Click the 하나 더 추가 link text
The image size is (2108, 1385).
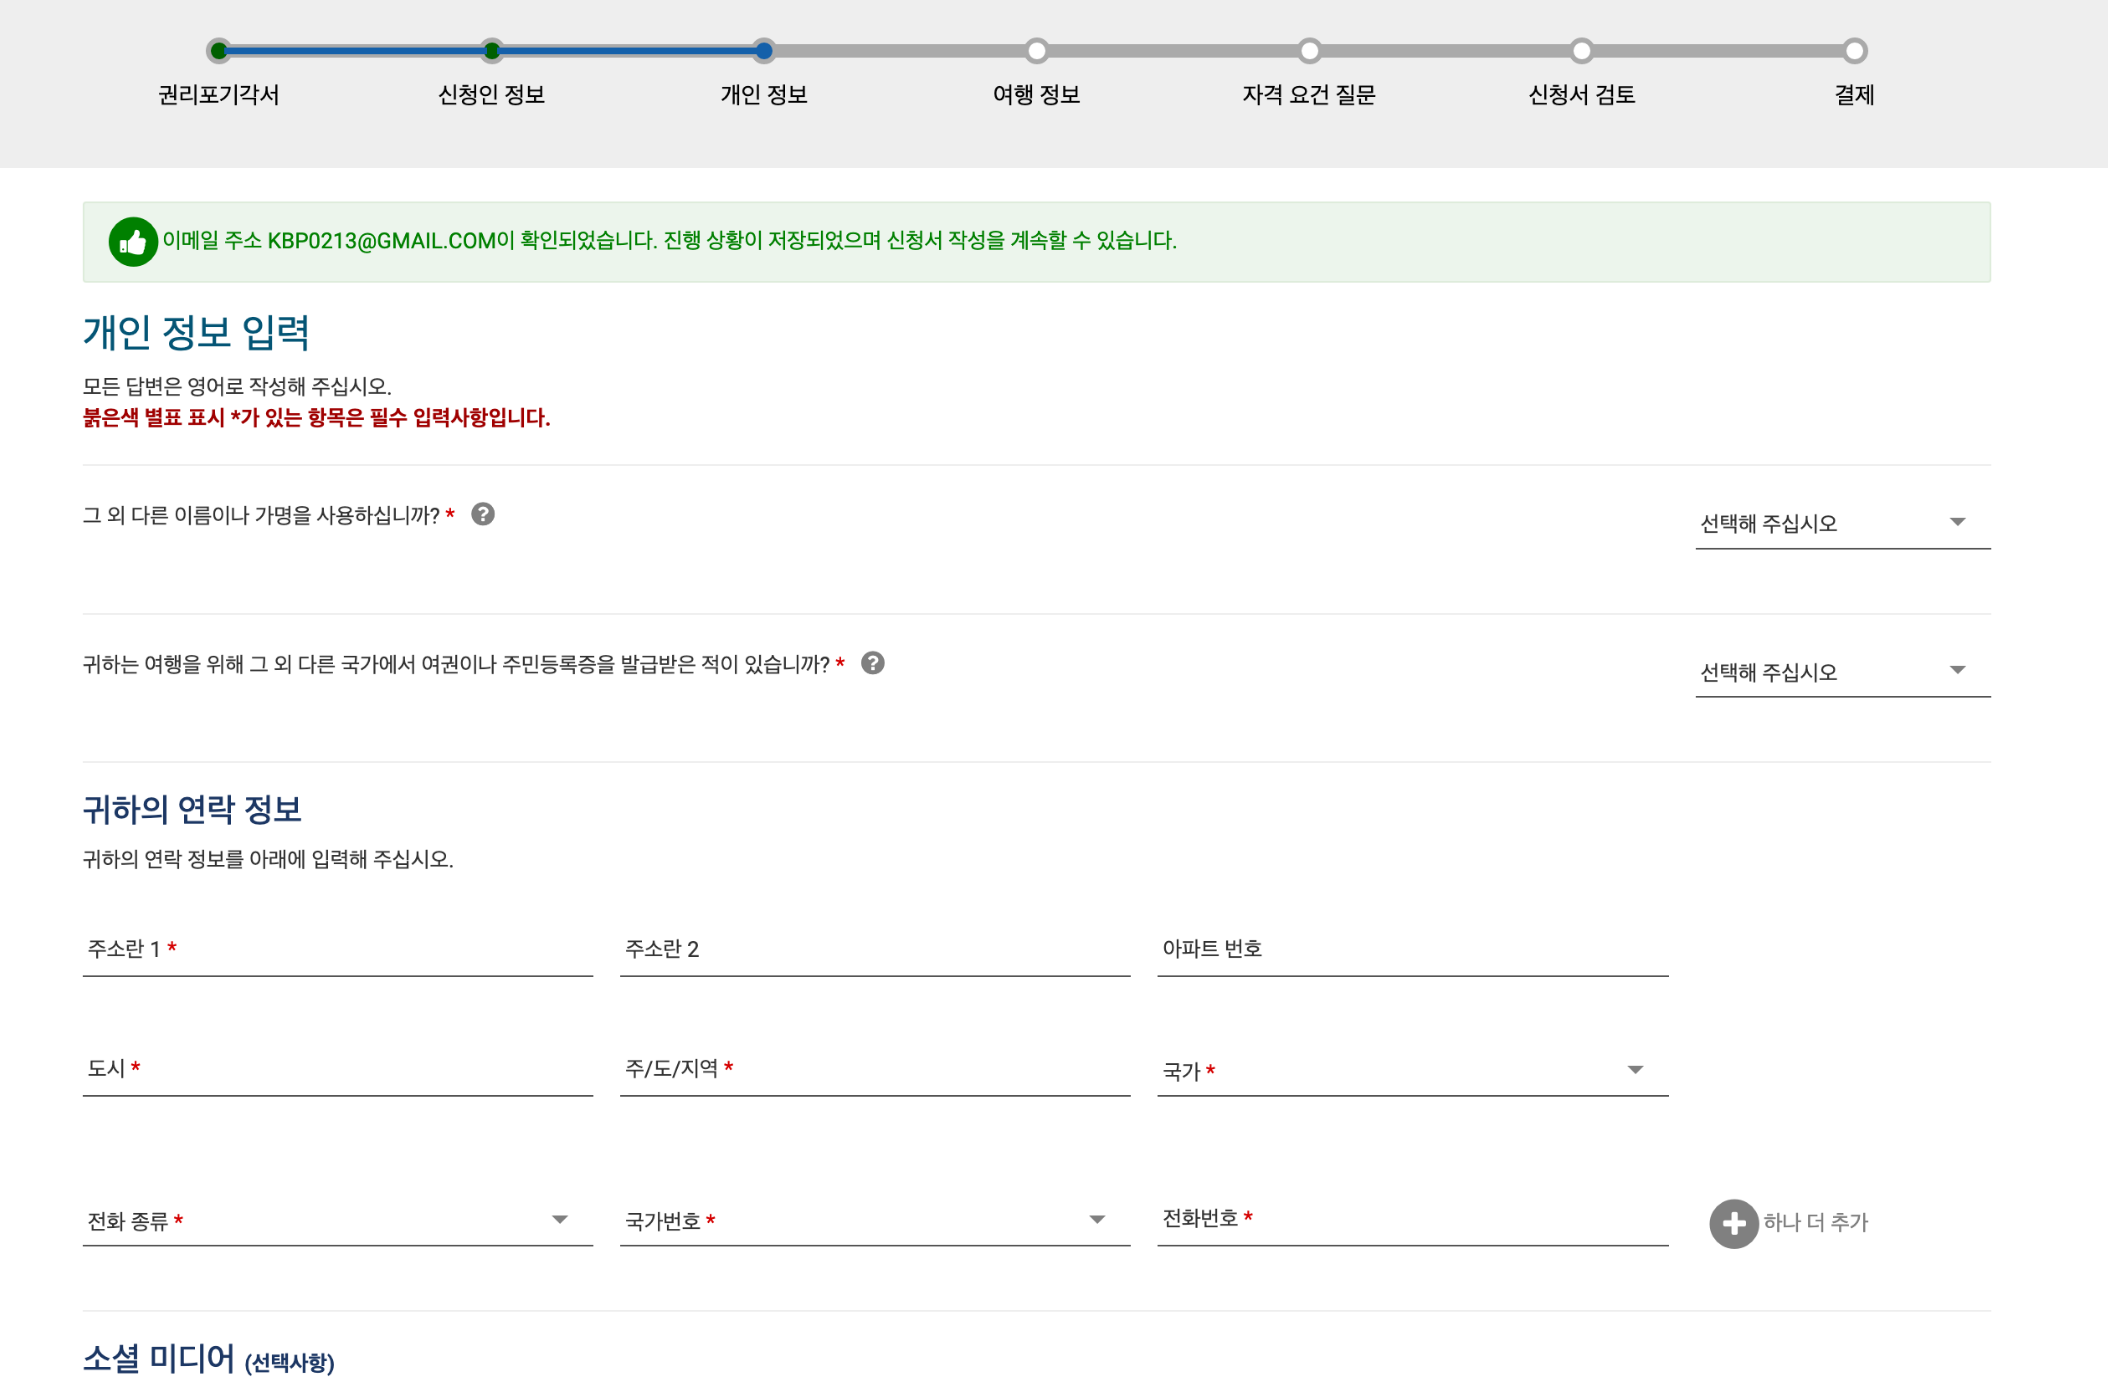[1815, 1222]
